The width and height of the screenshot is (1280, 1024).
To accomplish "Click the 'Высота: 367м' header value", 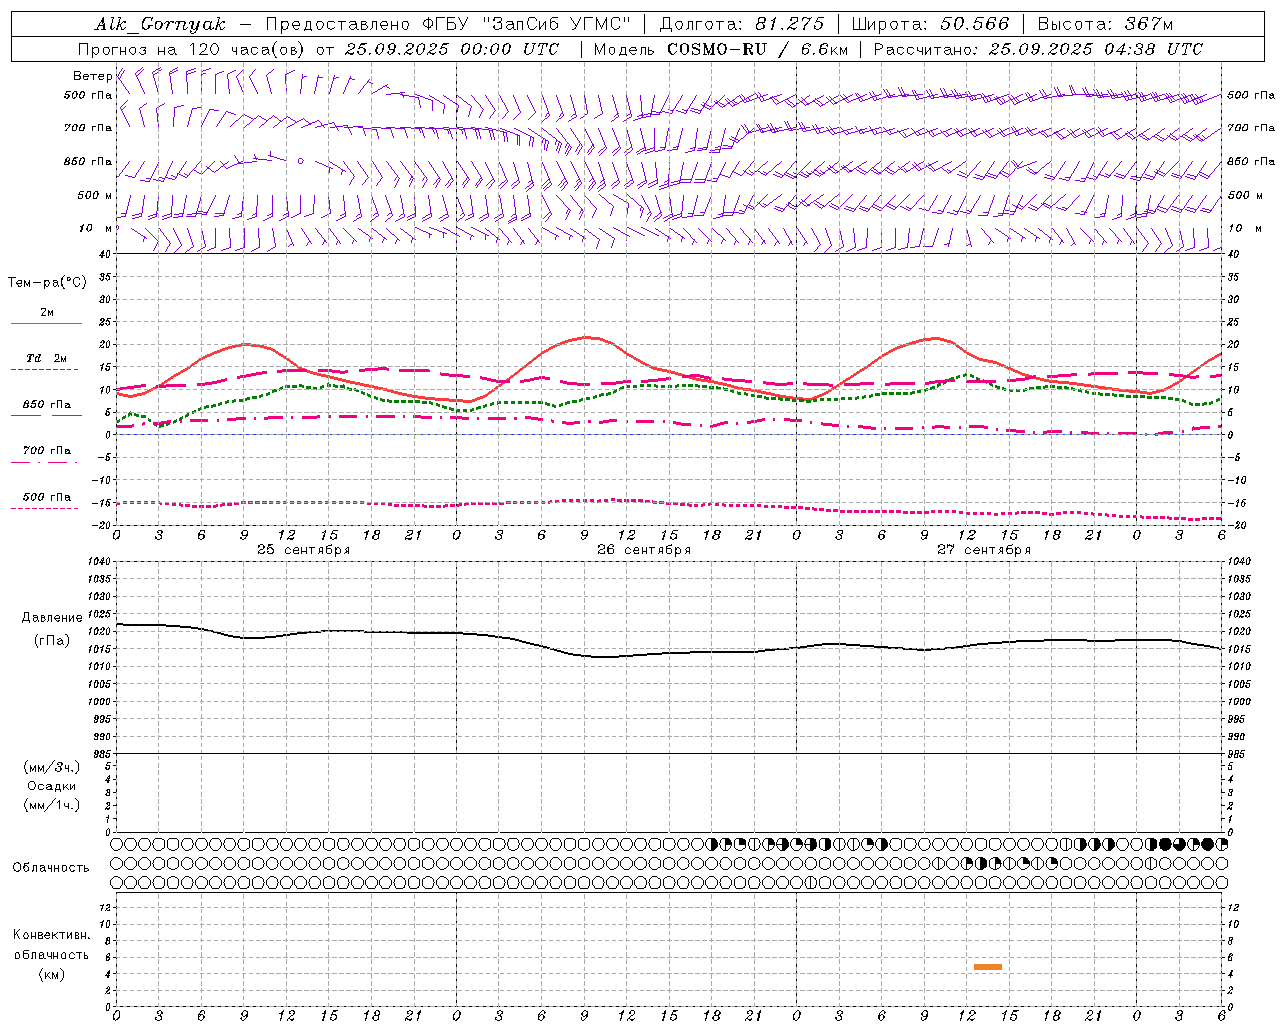I will pos(1105,24).
